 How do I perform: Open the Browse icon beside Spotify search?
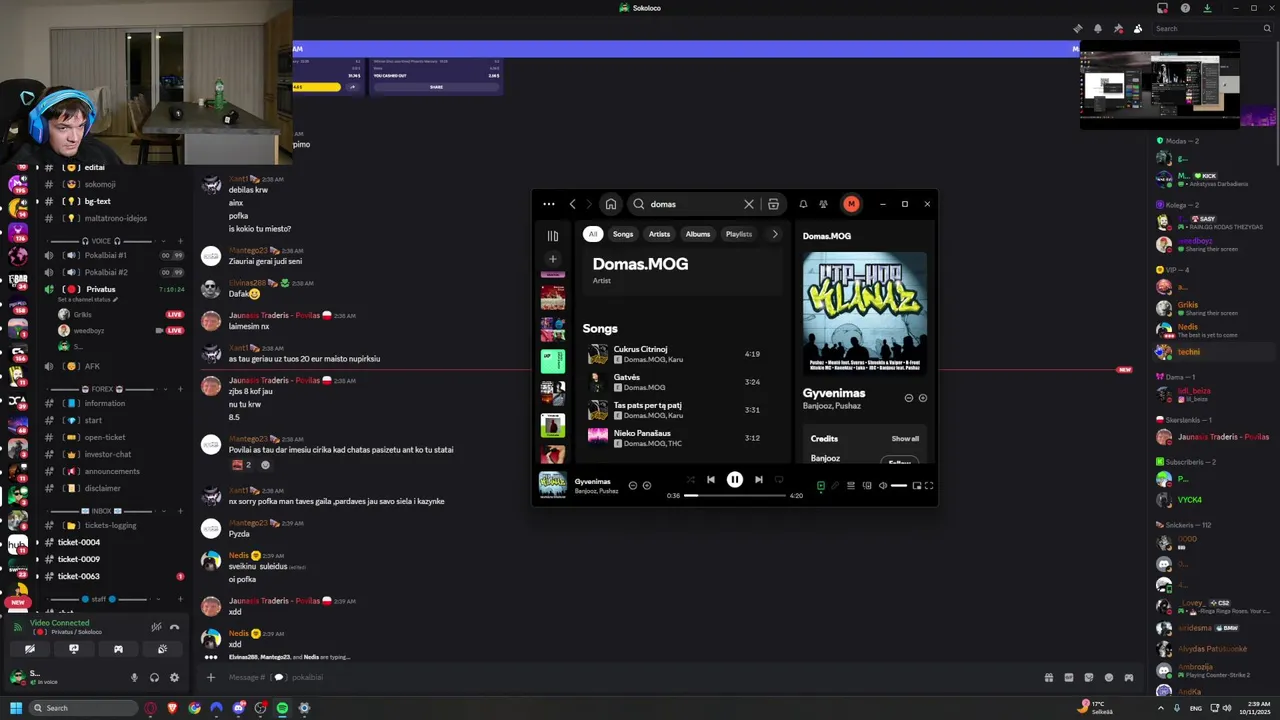[773, 204]
